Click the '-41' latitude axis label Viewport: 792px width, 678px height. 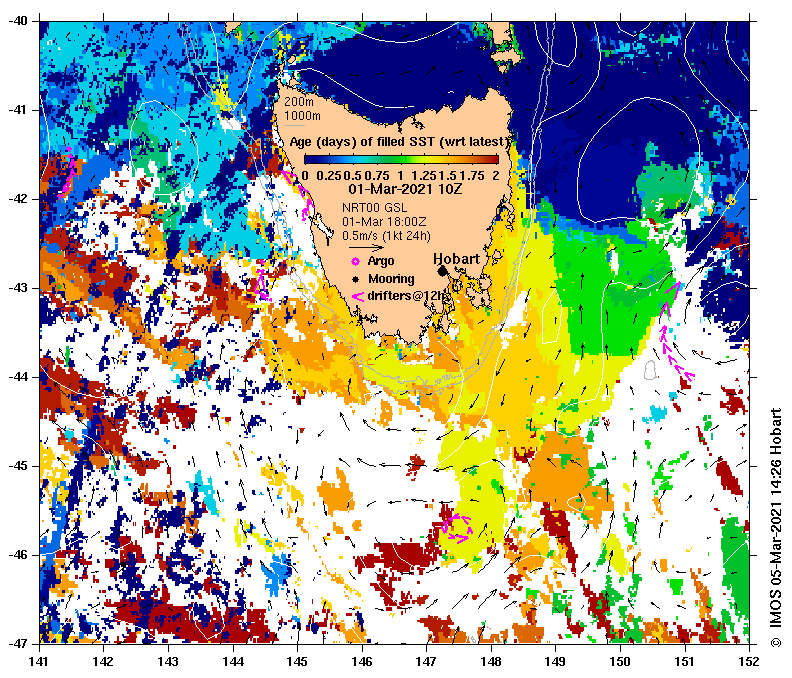pyautogui.click(x=17, y=110)
